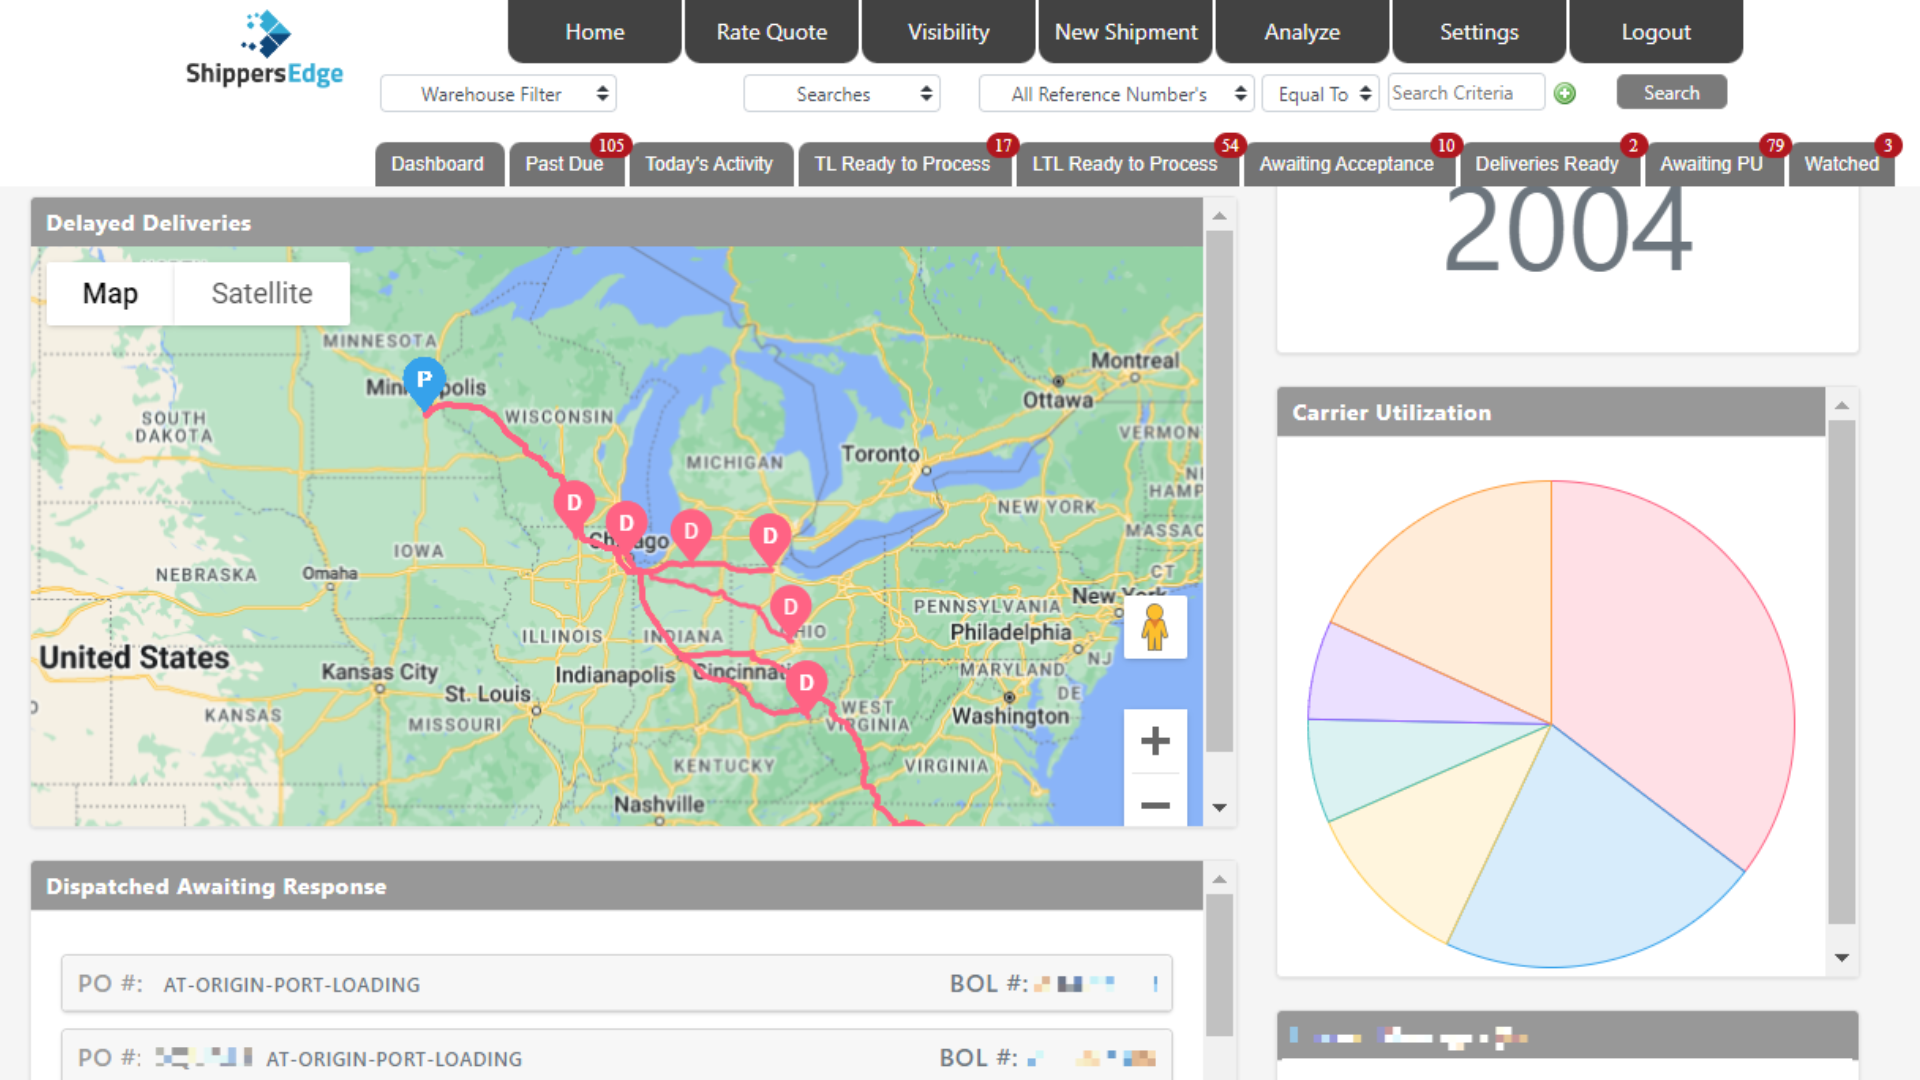Click the Street View pegman icon on map
Image resolution: width=1920 pixels, height=1080 pixels.
point(1155,628)
